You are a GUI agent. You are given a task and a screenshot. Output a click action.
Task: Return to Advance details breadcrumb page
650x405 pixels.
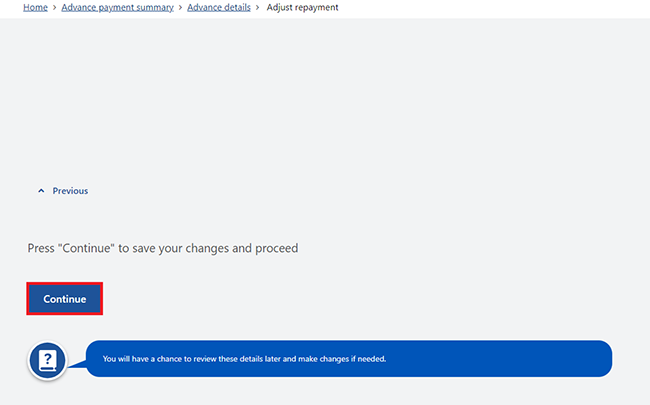pyautogui.click(x=219, y=7)
